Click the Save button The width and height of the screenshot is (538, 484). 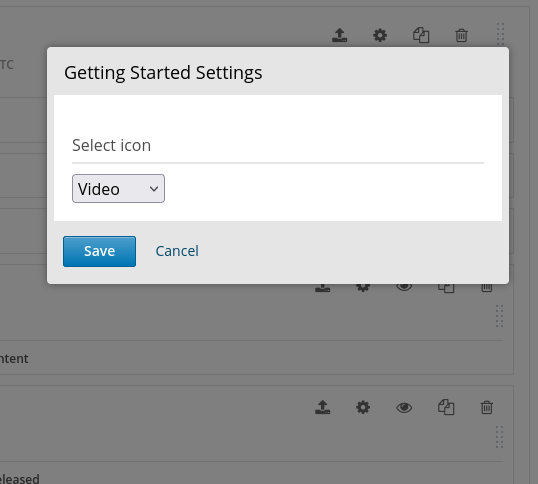coord(100,251)
